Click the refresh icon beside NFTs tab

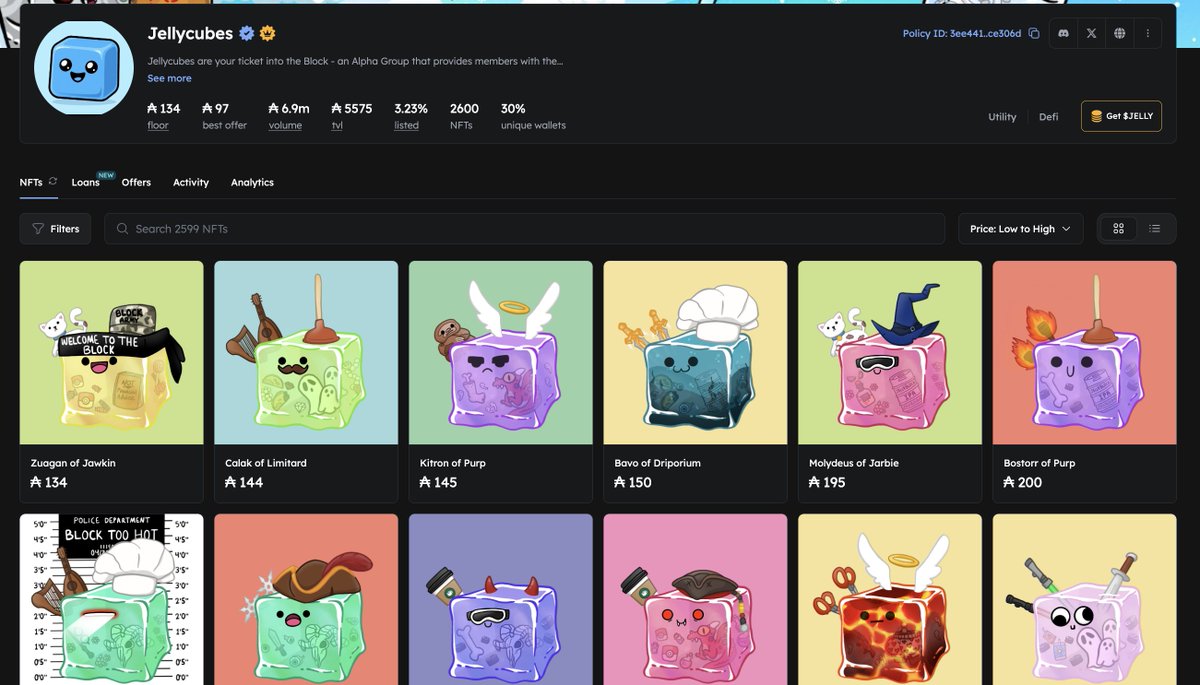click(53, 181)
